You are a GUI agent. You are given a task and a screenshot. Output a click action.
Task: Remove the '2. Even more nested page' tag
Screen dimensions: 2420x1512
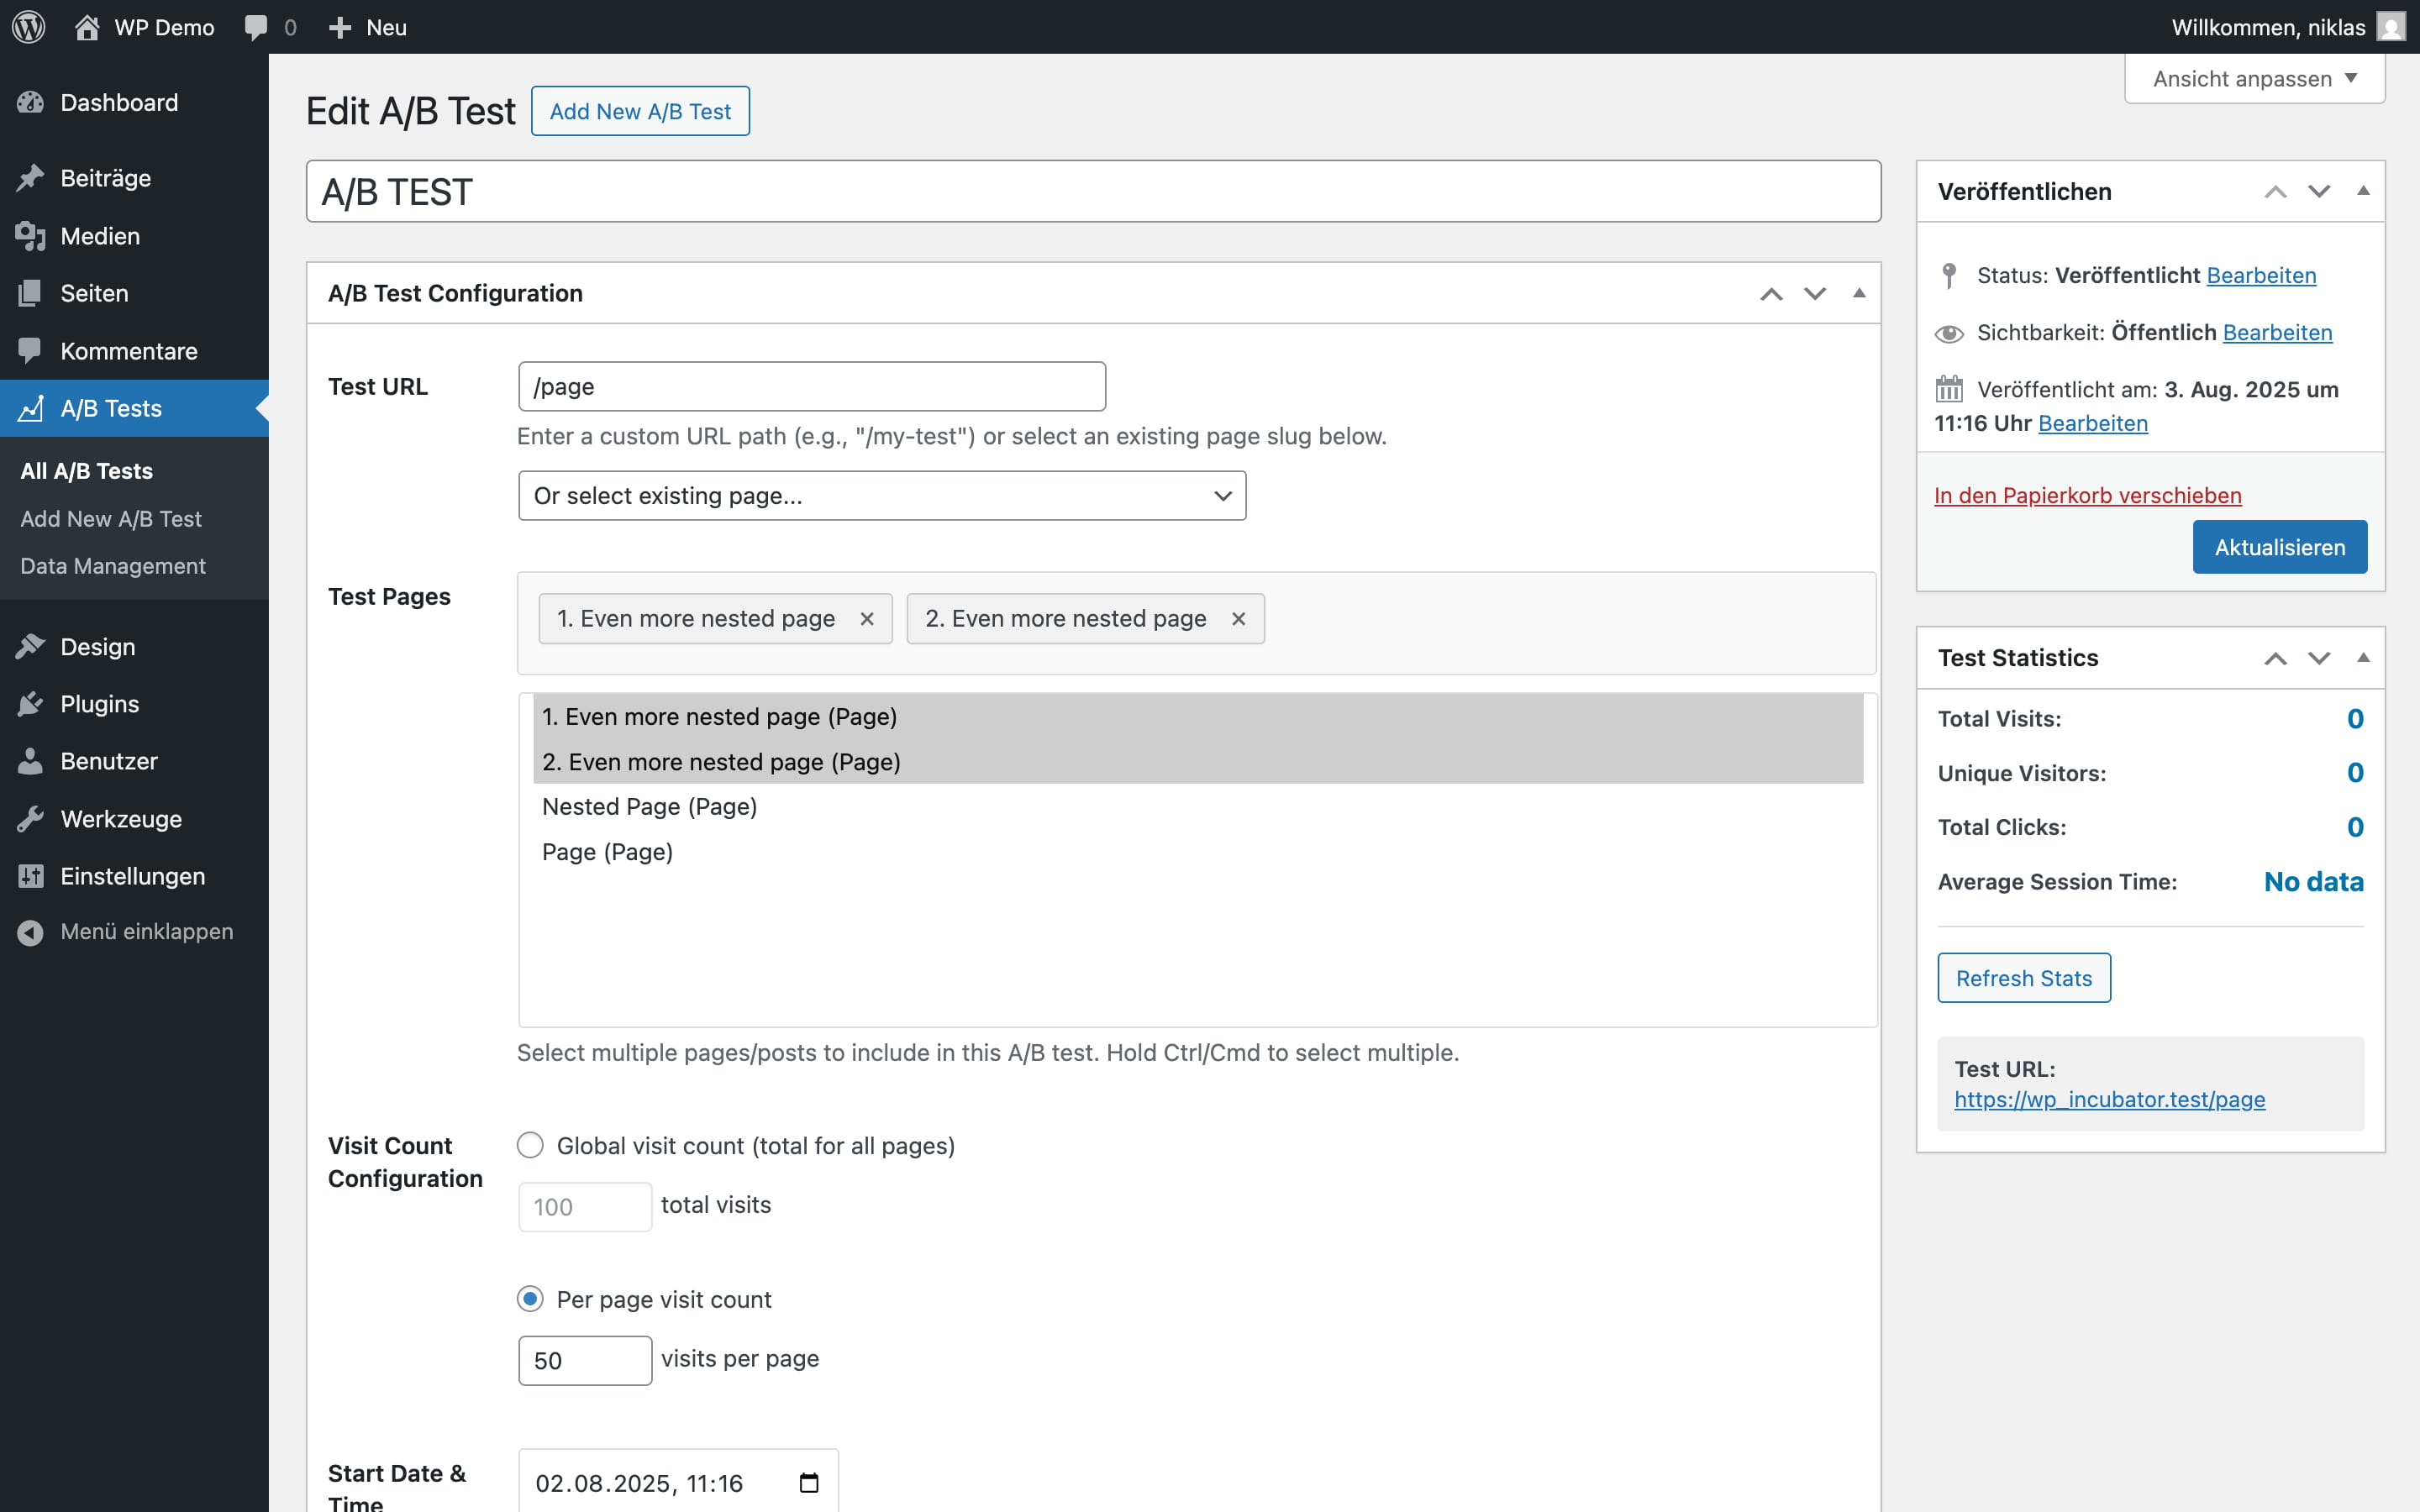[1238, 619]
